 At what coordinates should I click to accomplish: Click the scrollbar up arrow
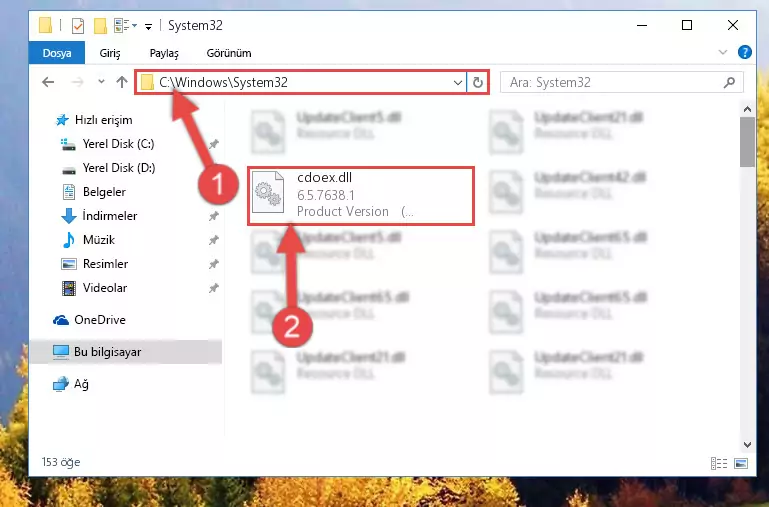pos(747,109)
